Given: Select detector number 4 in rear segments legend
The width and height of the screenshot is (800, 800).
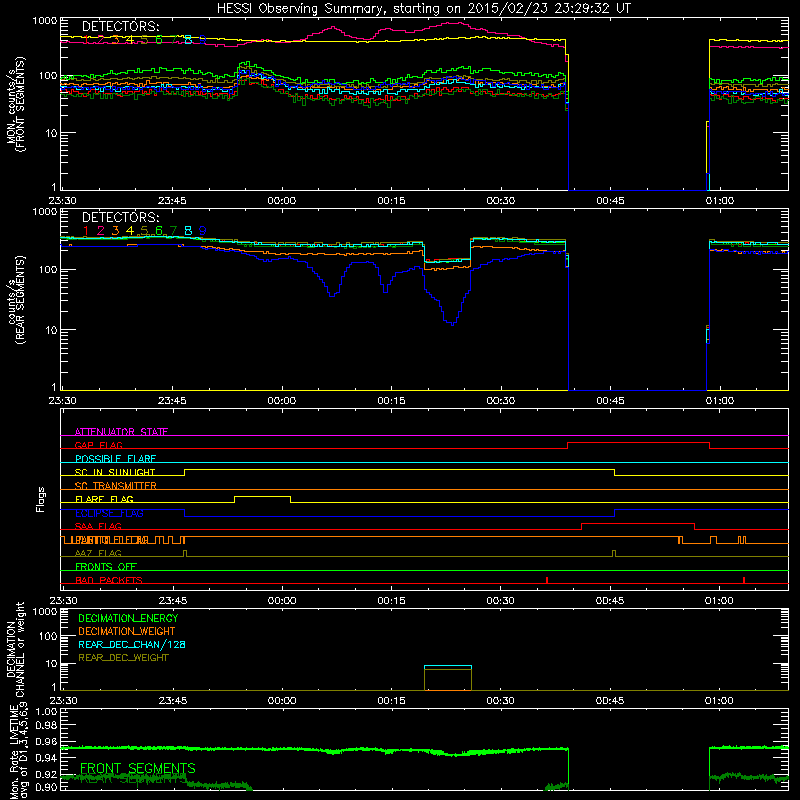Looking at the screenshot, I should pyautogui.click(x=130, y=231).
